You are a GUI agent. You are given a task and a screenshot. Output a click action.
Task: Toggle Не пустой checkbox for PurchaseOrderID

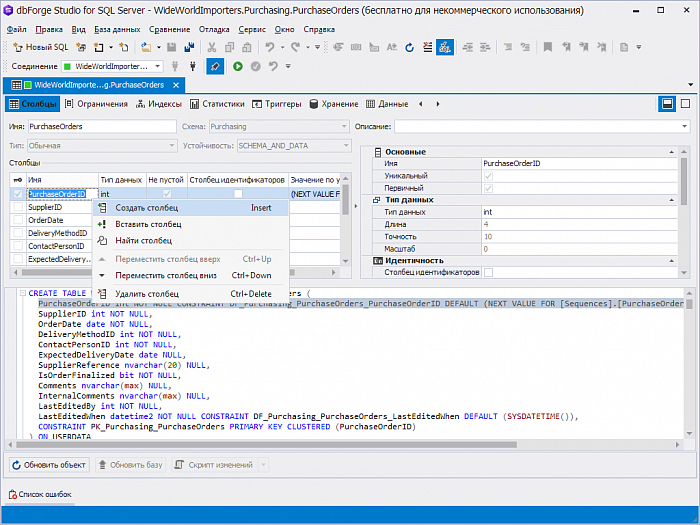tap(167, 194)
